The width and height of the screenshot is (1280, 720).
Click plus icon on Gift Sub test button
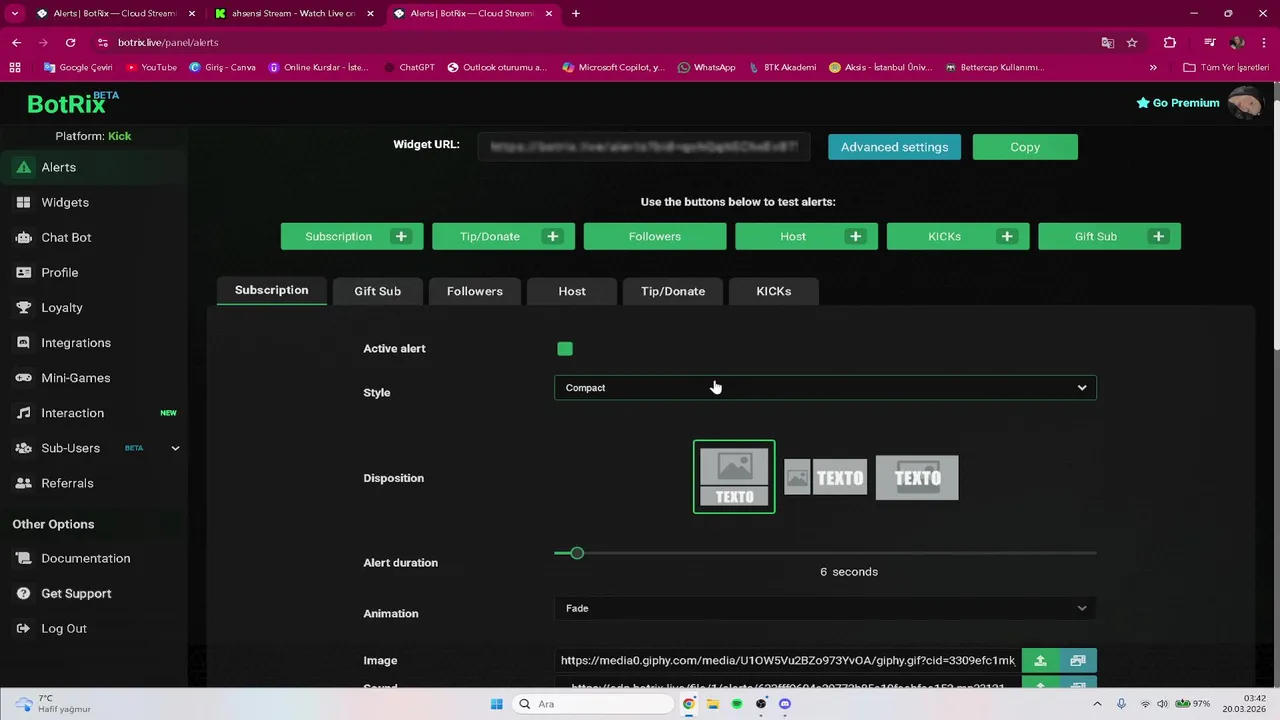tap(1158, 236)
